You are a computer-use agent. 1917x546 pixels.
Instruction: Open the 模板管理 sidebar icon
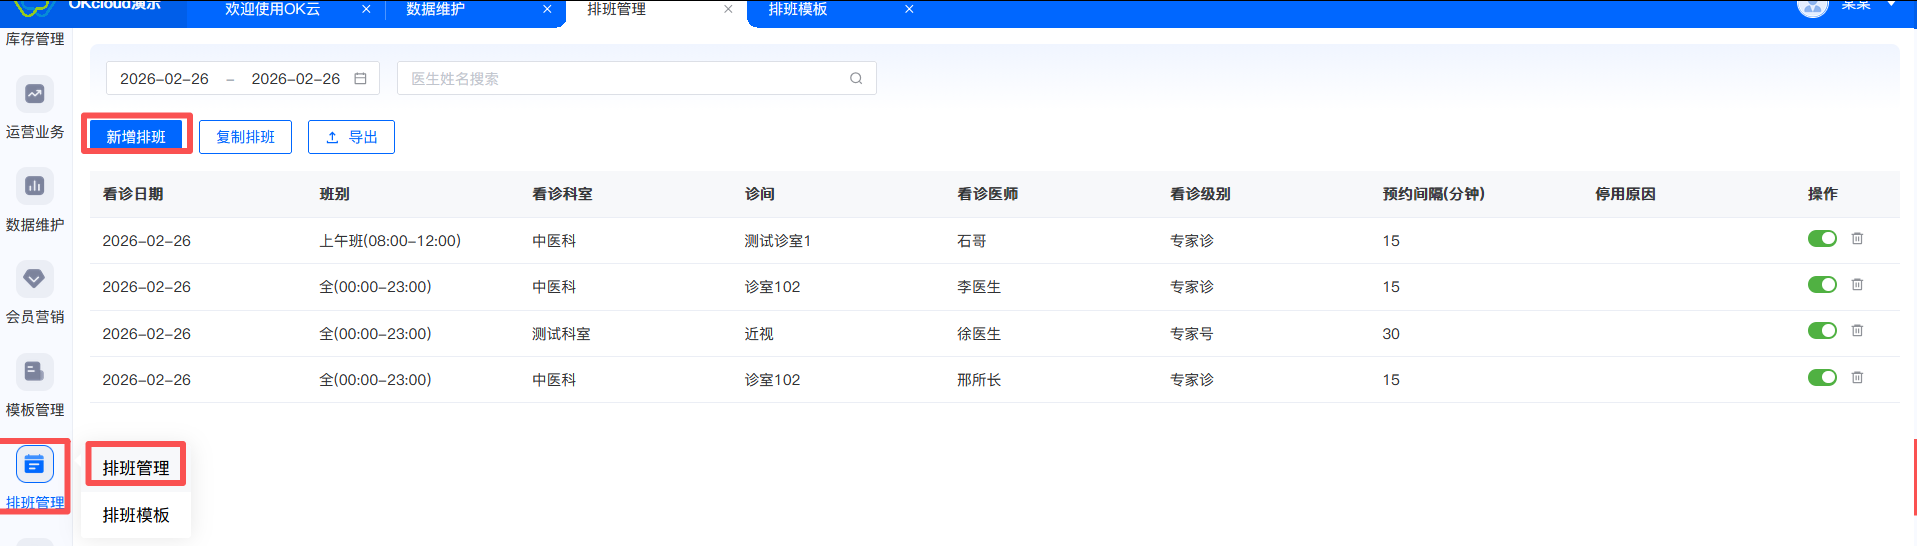point(34,372)
